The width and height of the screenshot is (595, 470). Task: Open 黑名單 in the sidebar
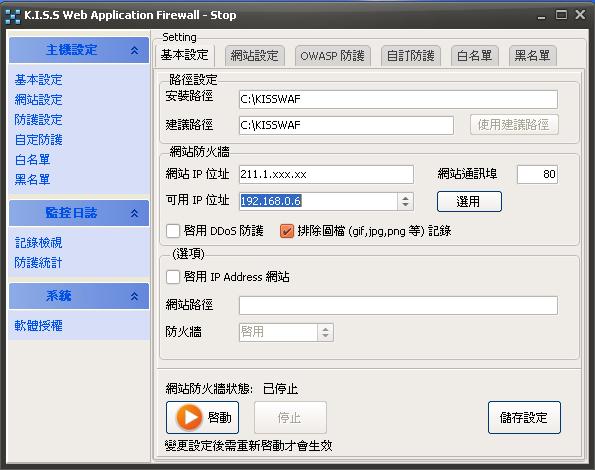pos(32,179)
